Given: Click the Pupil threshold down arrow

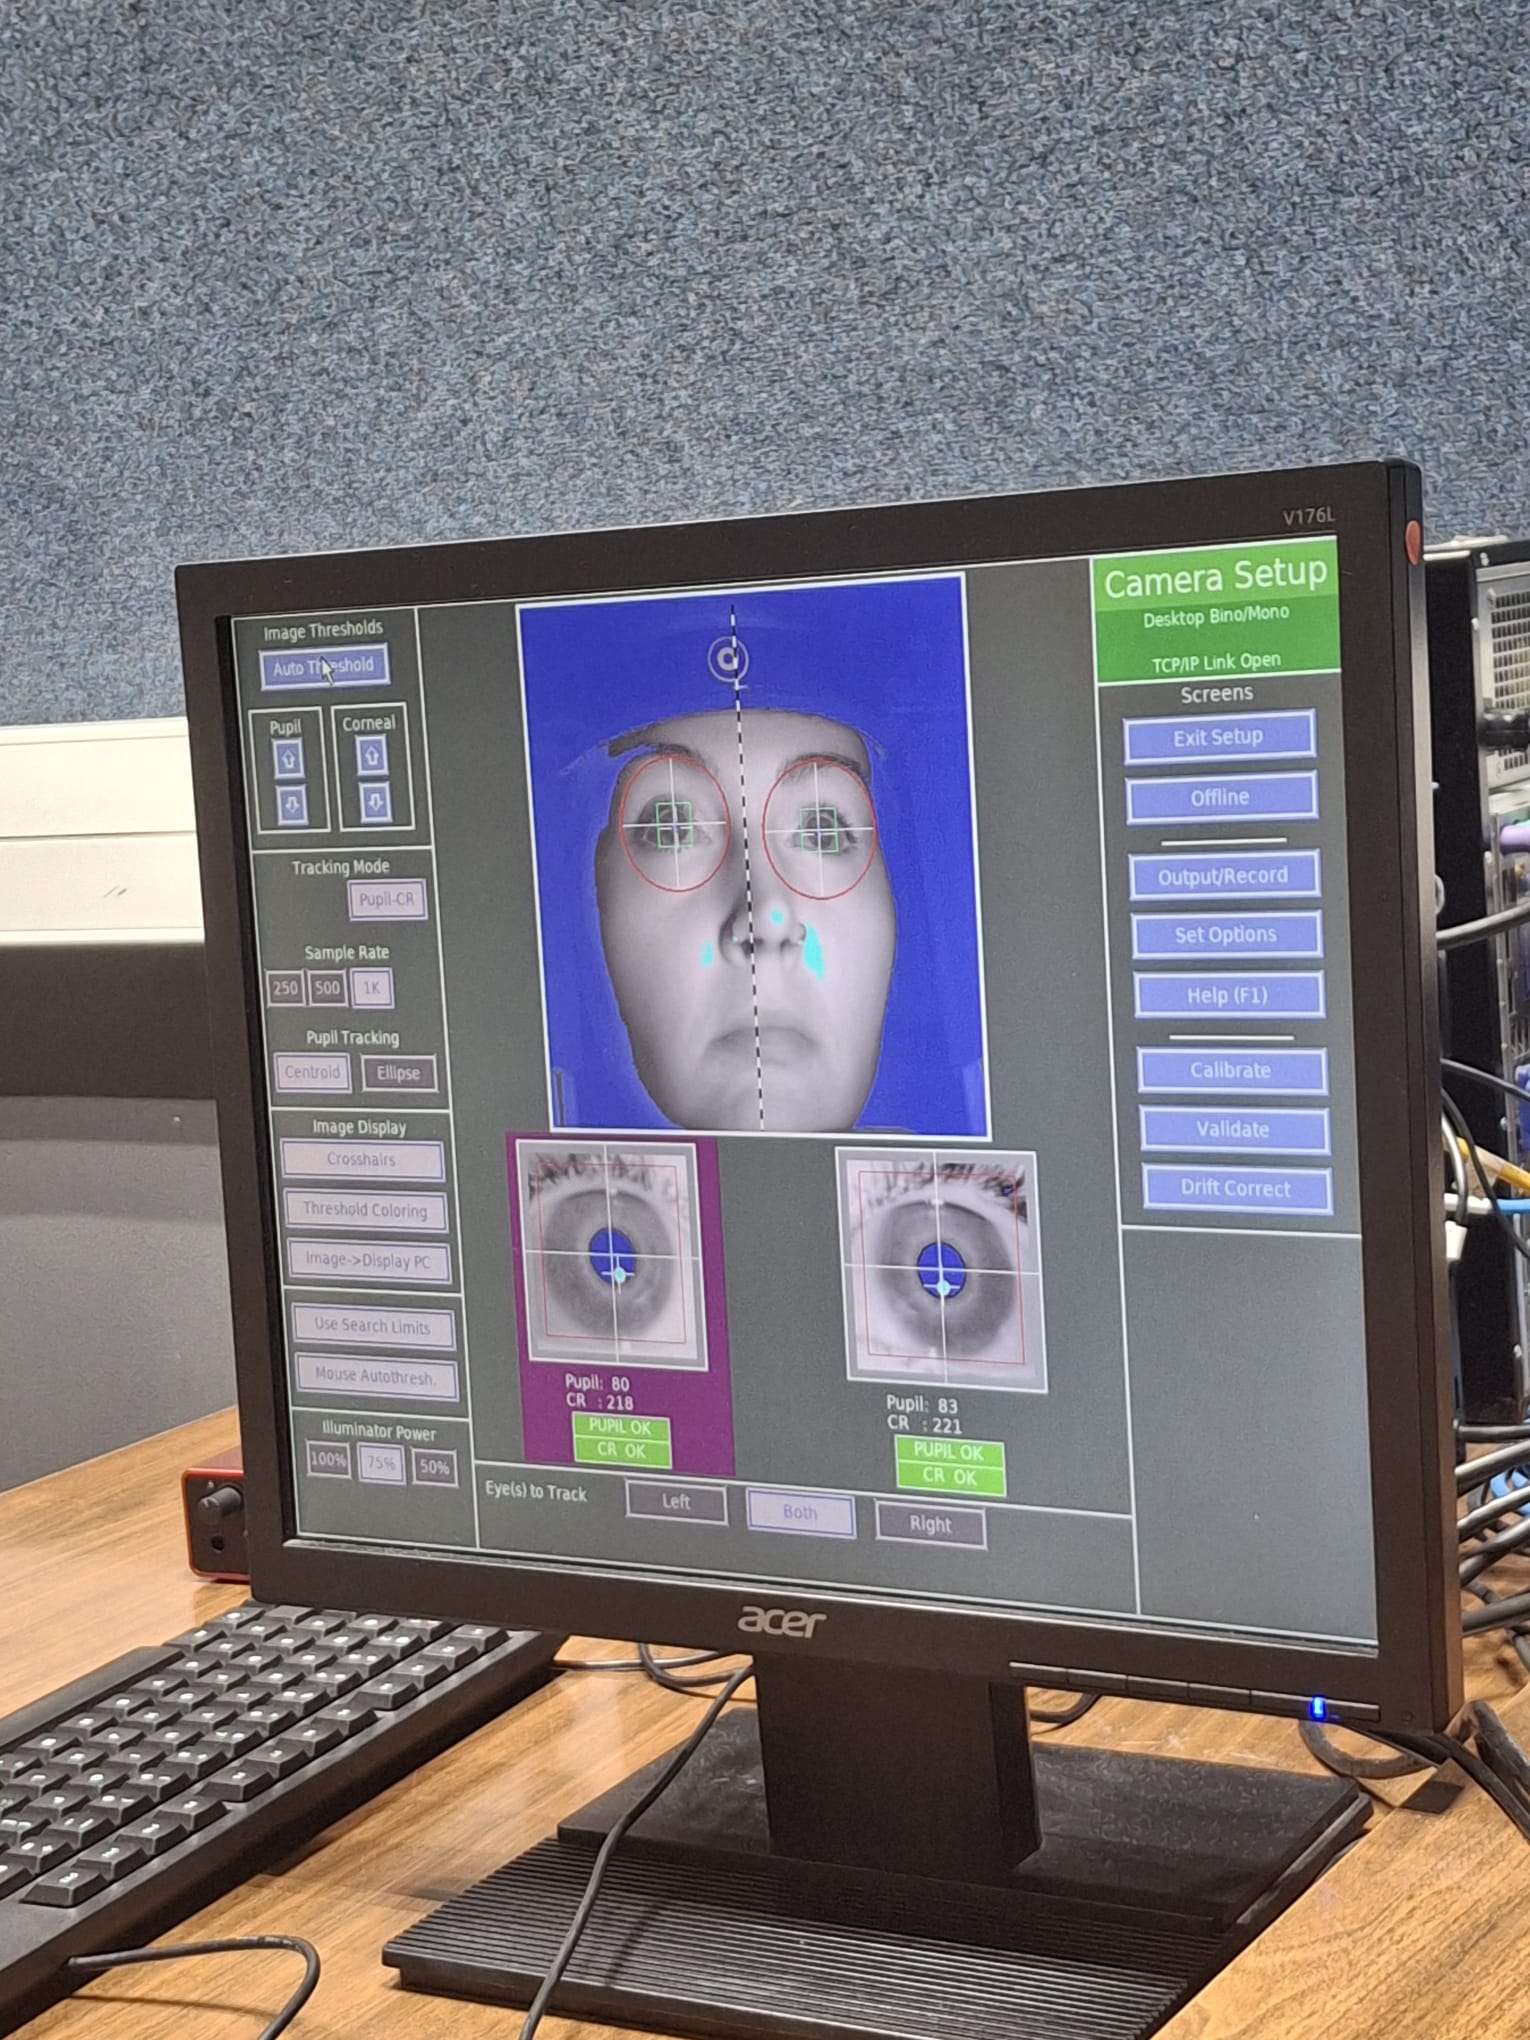Looking at the screenshot, I should tap(291, 803).
